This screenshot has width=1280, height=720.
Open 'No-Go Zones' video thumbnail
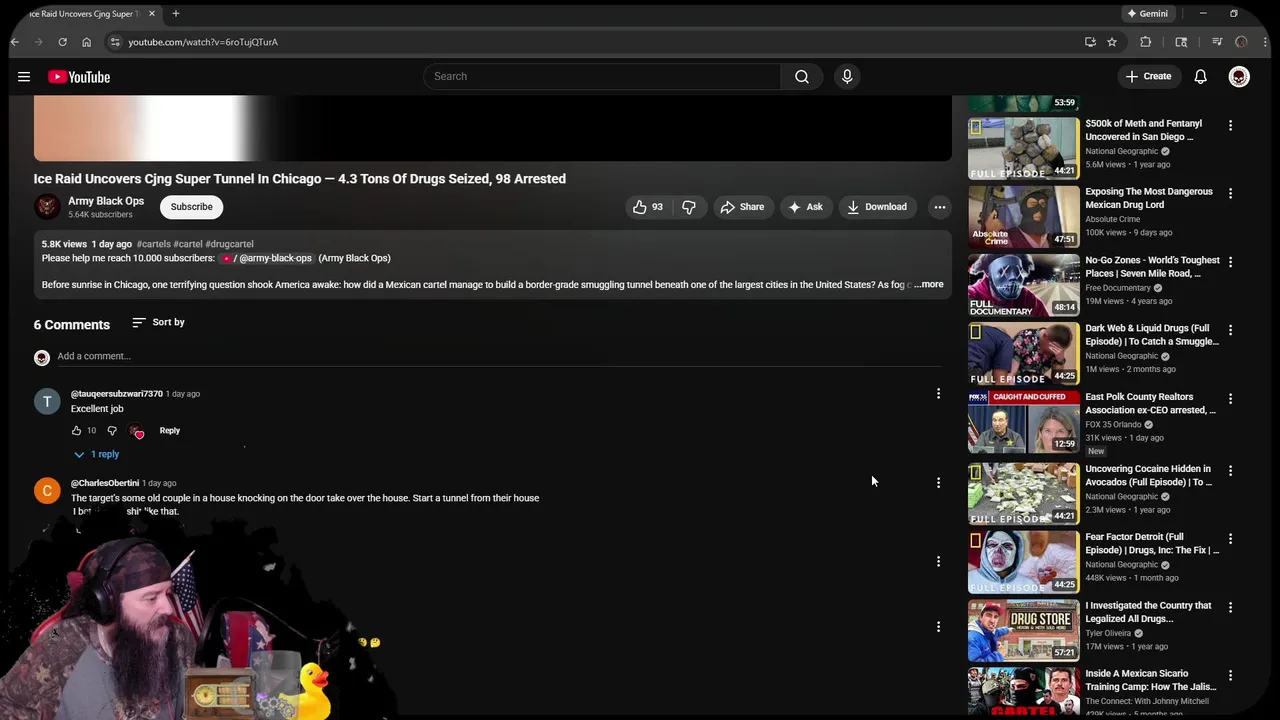click(x=1023, y=285)
